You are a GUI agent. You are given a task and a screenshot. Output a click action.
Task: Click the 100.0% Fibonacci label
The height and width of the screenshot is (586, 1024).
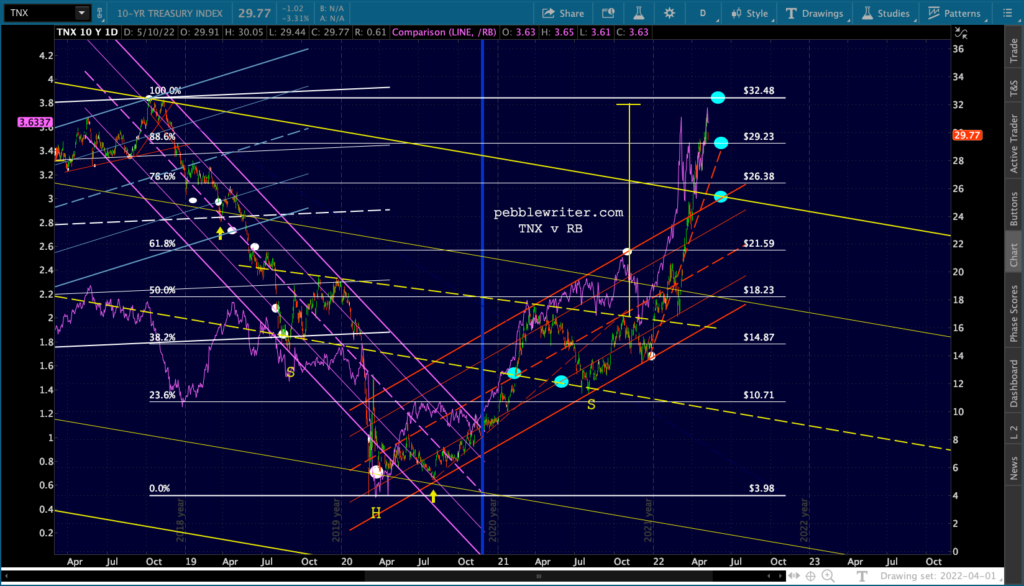(165, 91)
